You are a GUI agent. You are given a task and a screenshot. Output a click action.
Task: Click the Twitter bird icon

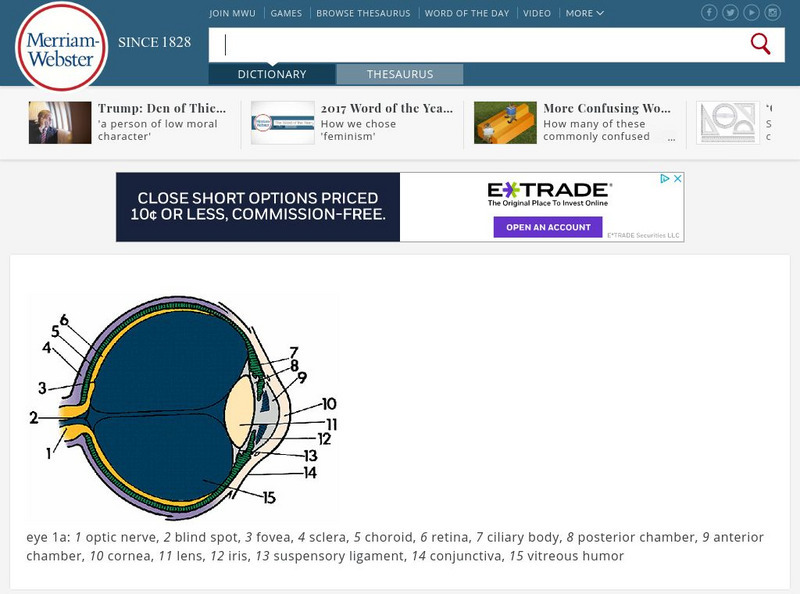tap(730, 12)
